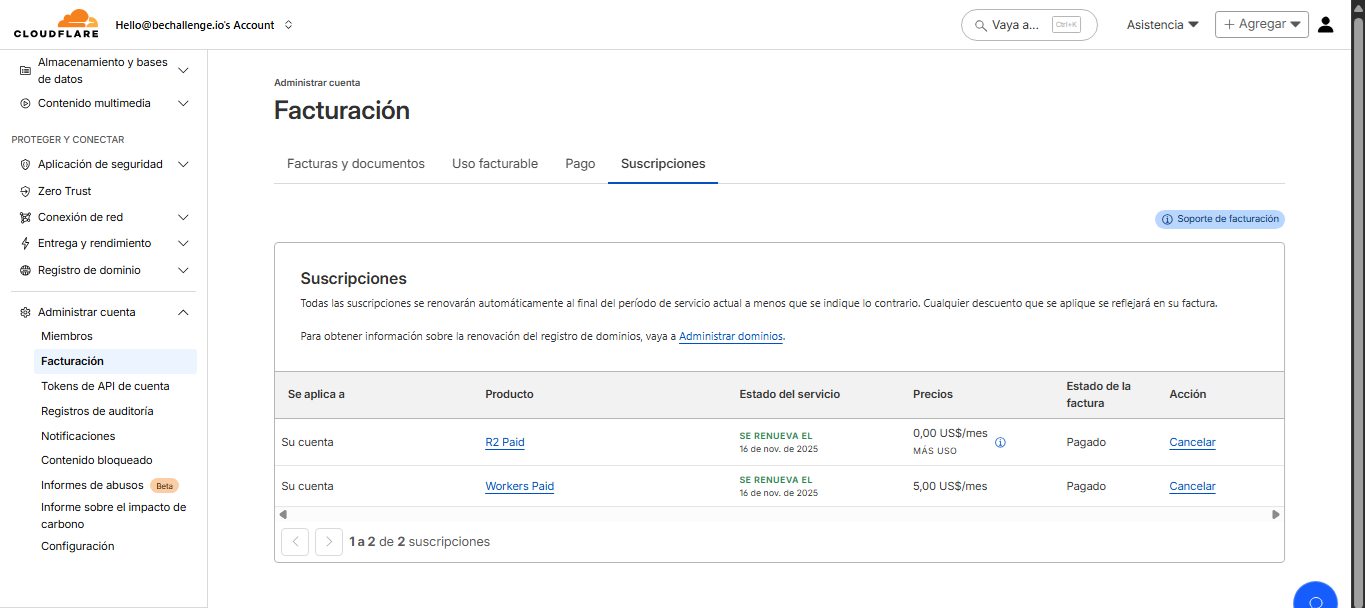Click the Registro de dominio globe icon

25,270
